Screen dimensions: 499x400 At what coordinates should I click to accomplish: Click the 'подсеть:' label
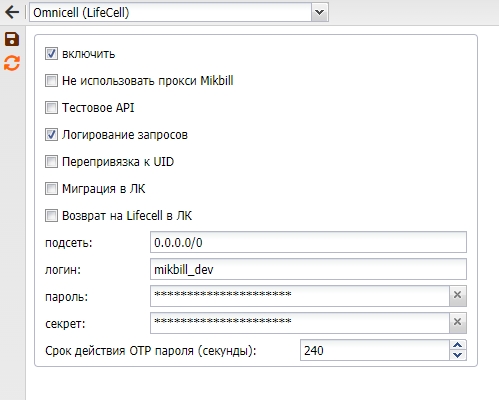[69, 243]
